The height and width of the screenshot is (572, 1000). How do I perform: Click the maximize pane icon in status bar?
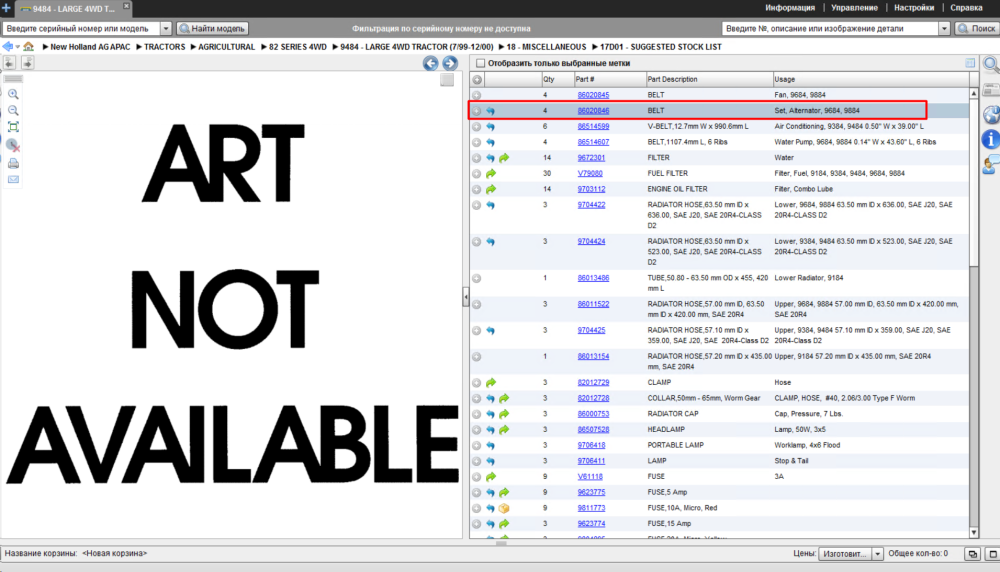993,554
